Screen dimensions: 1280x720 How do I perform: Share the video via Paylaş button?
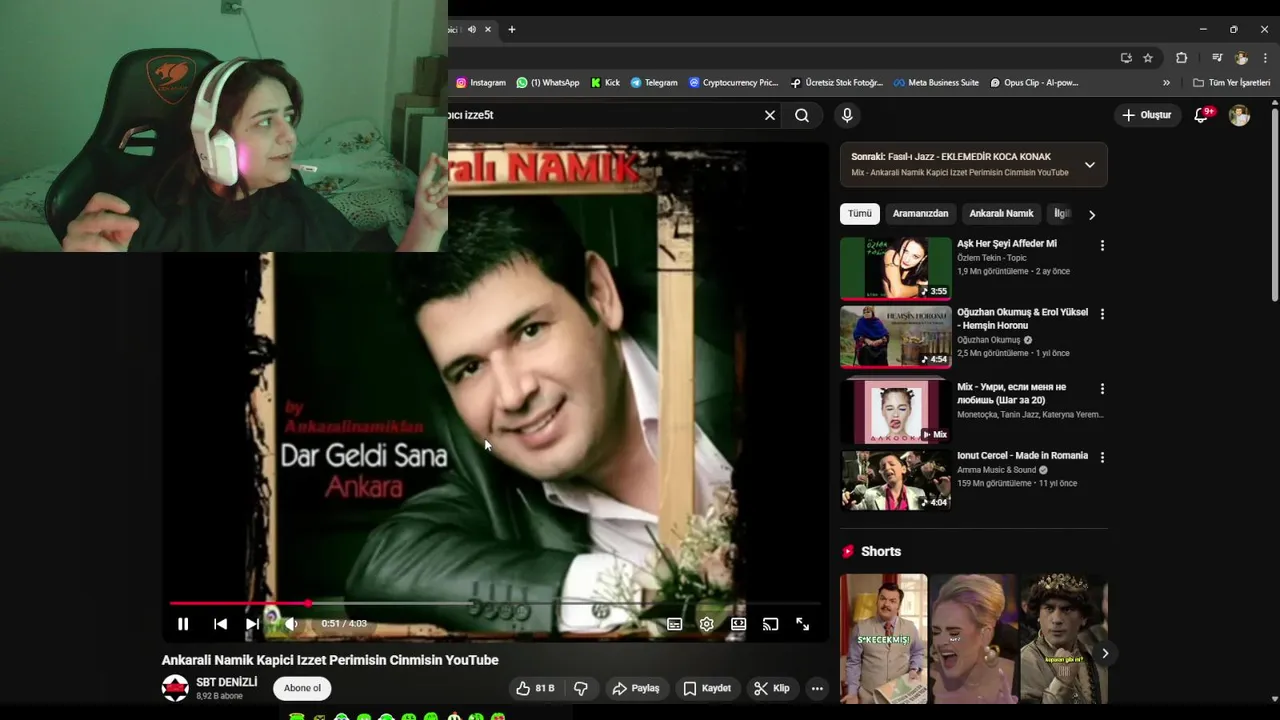click(636, 688)
